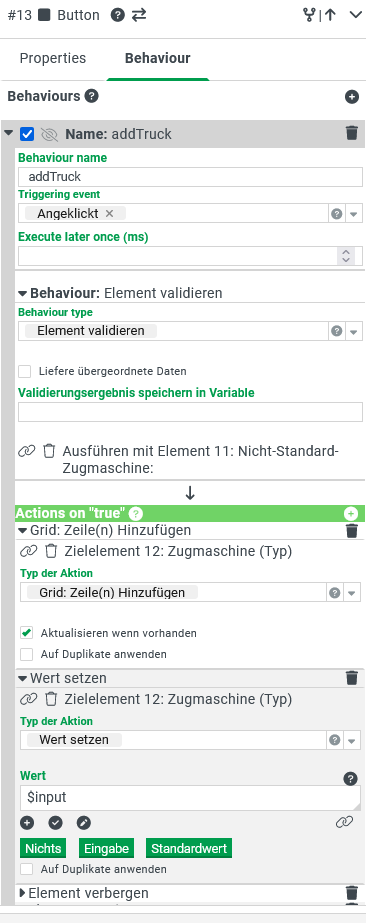Click the branch hierarchy icon in header
The image size is (366, 923).
coord(309,15)
